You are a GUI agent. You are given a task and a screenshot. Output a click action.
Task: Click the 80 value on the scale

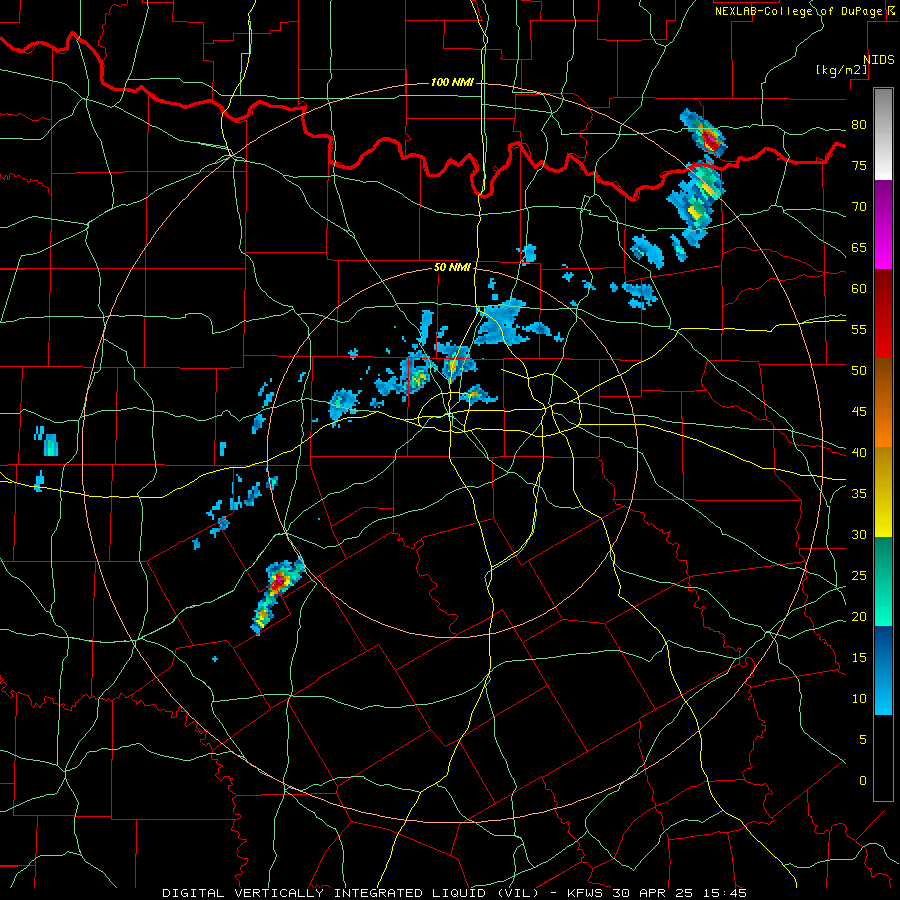[859, 125]
